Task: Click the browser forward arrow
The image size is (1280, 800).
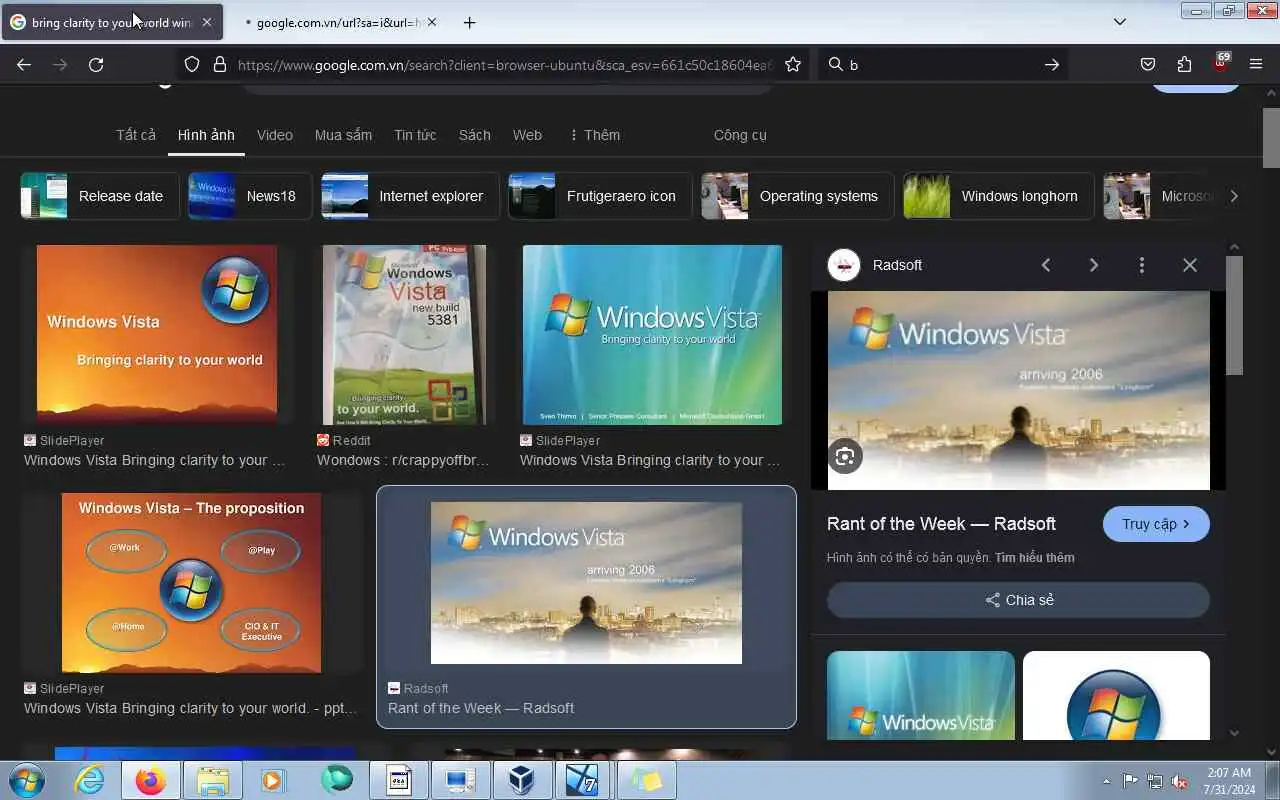Action: (x=60, y=64)
